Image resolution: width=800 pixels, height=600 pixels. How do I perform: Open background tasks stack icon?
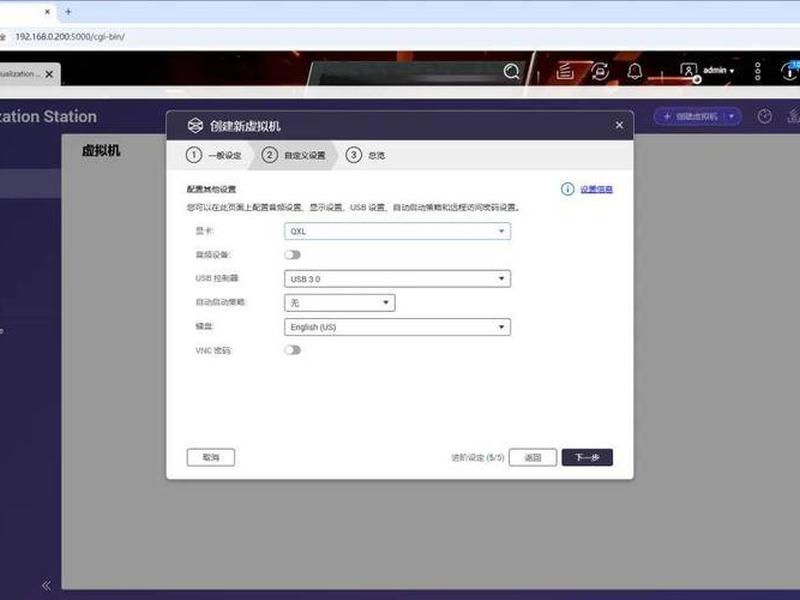click(x=565, y=71)
